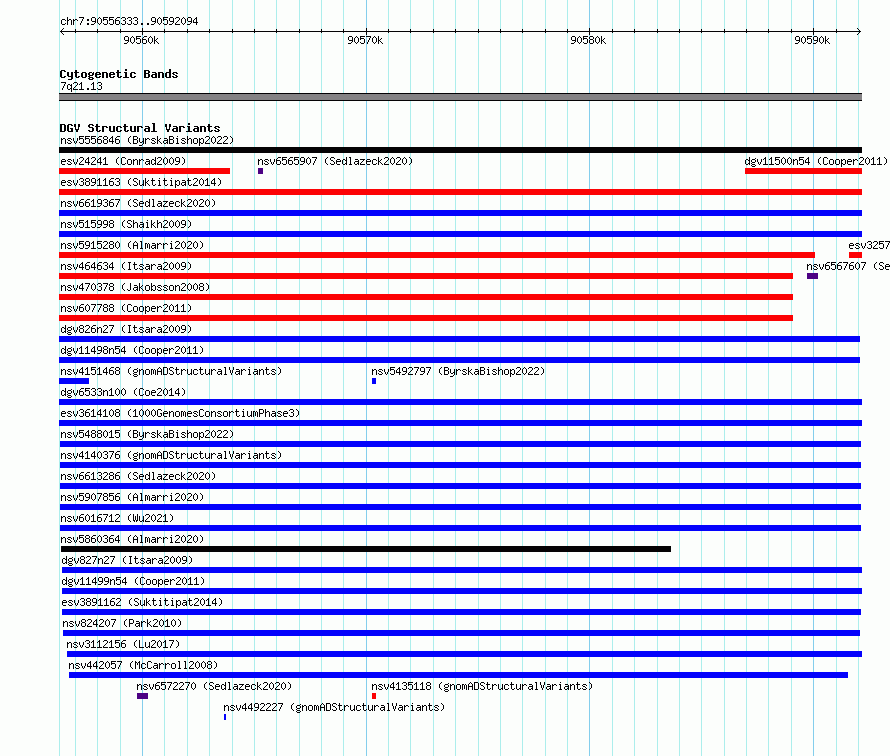The height and width of the screenshot is (756, 890).
Task: Click the 90570k ruler position label
Action: point(365,40)
